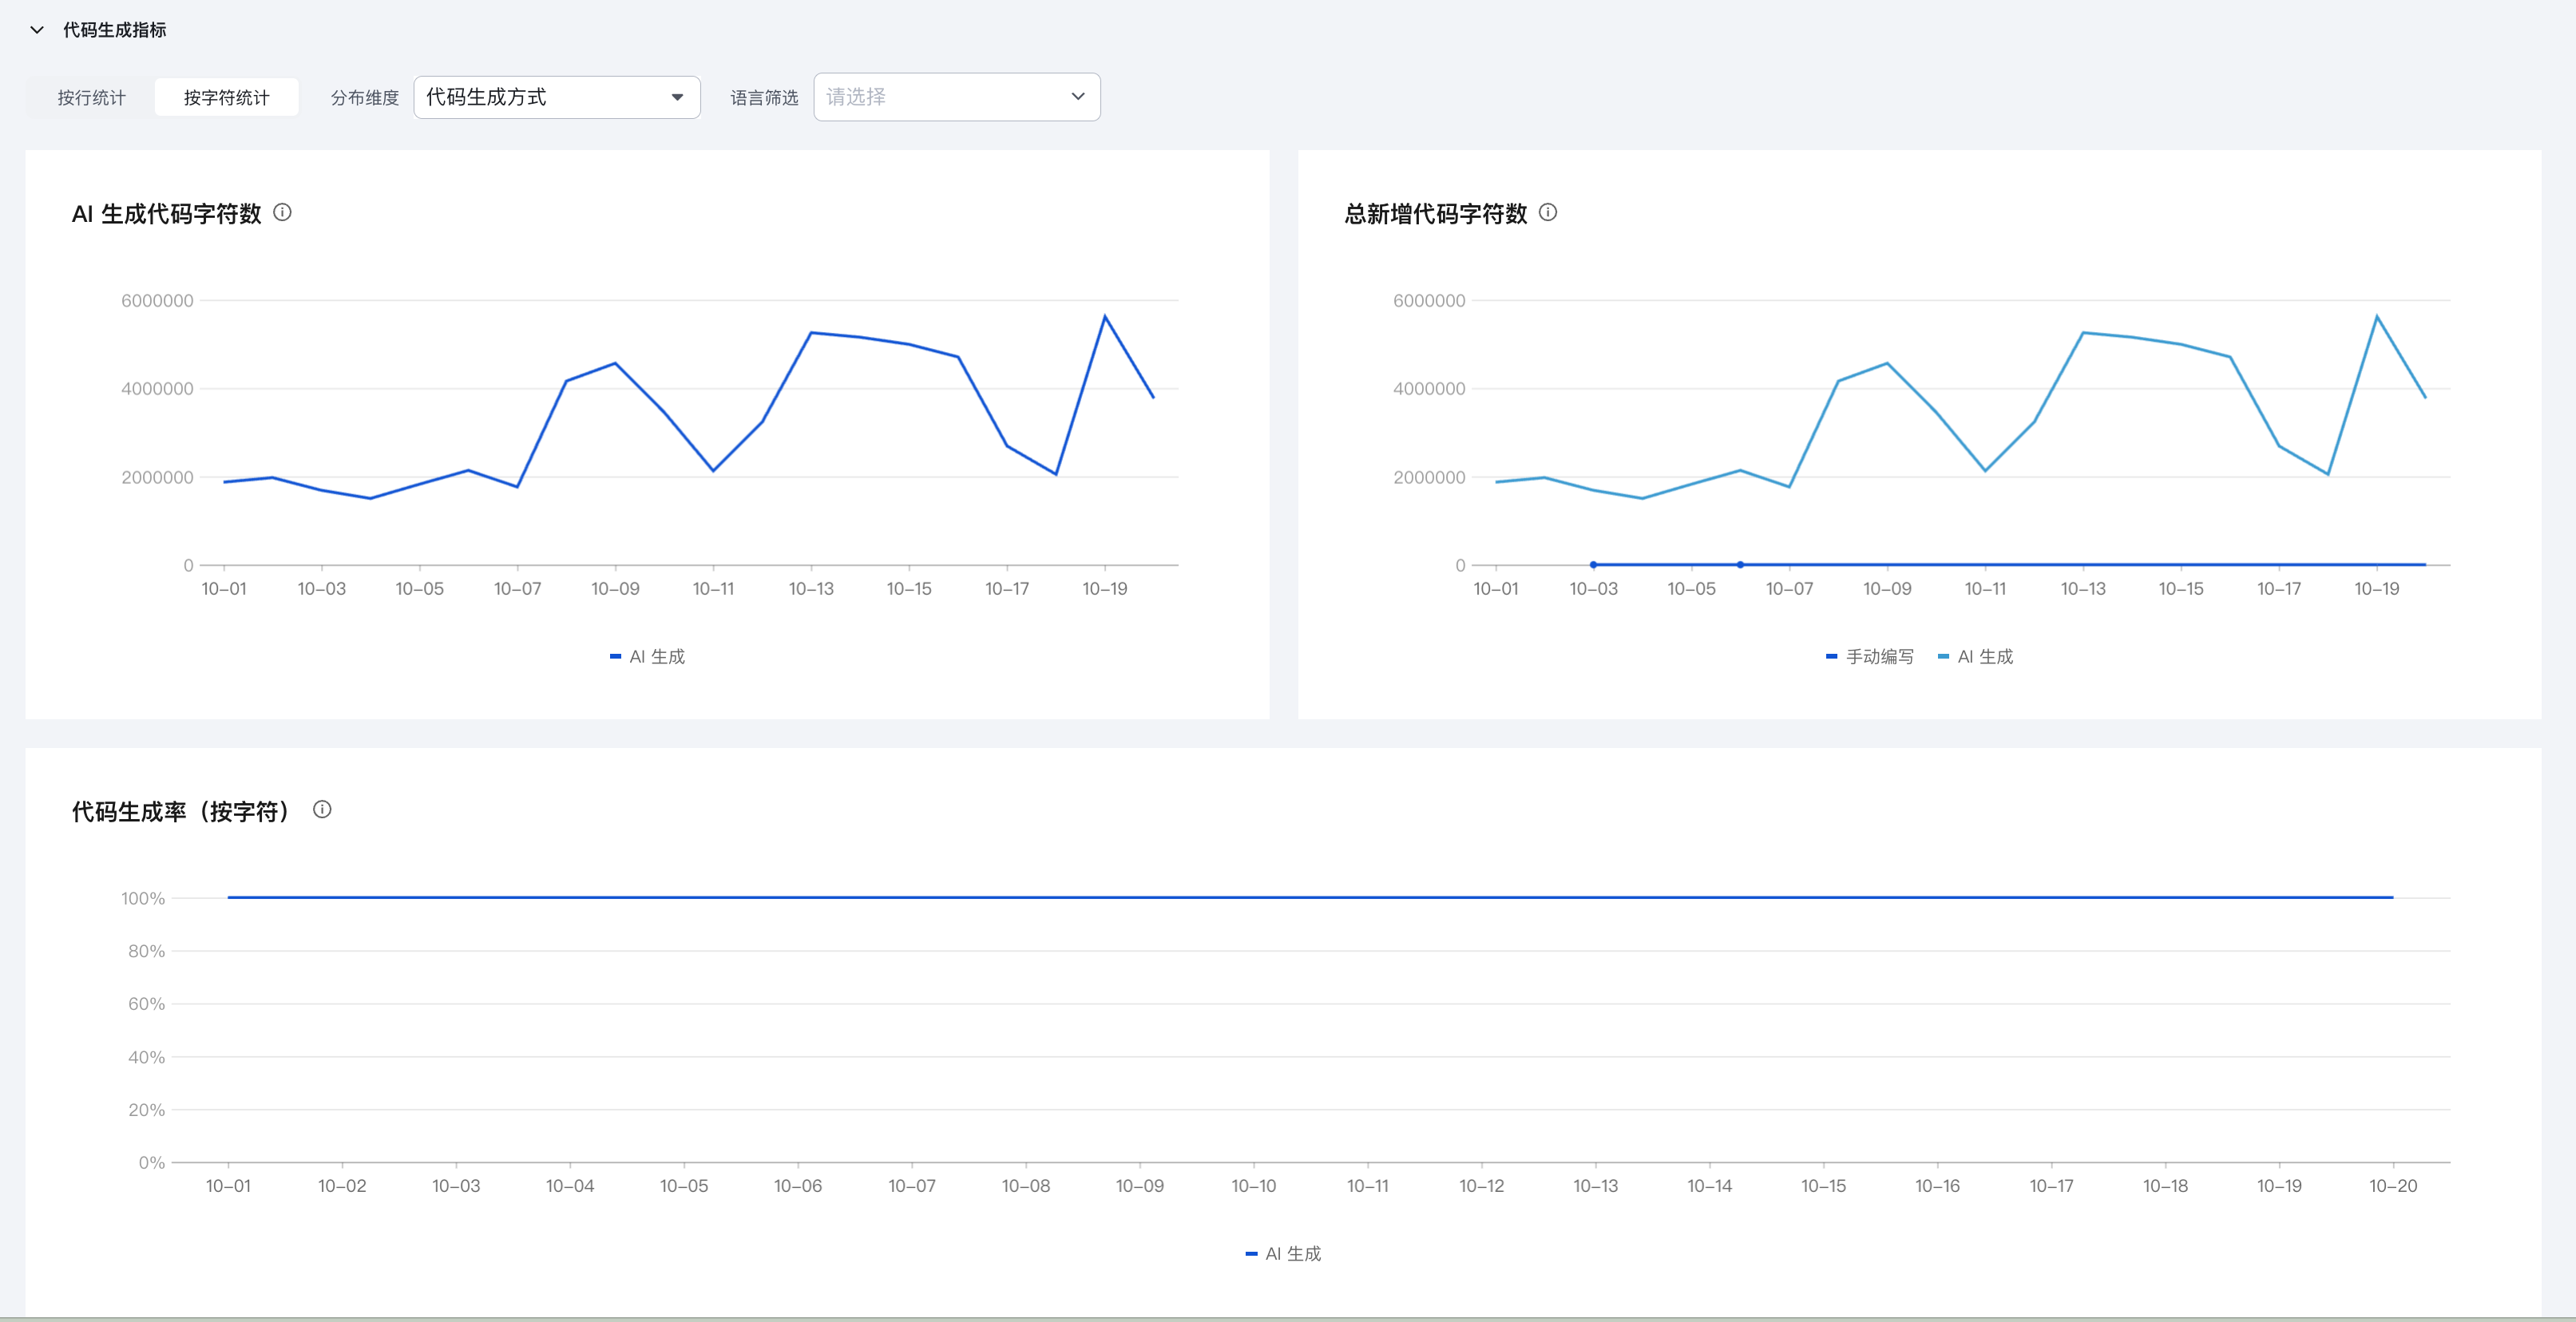Viewport: 2576px width, 1322px height.
Task: Click info icon beside 代码生成率（按字符）
Action: click(x=322, y=809)
